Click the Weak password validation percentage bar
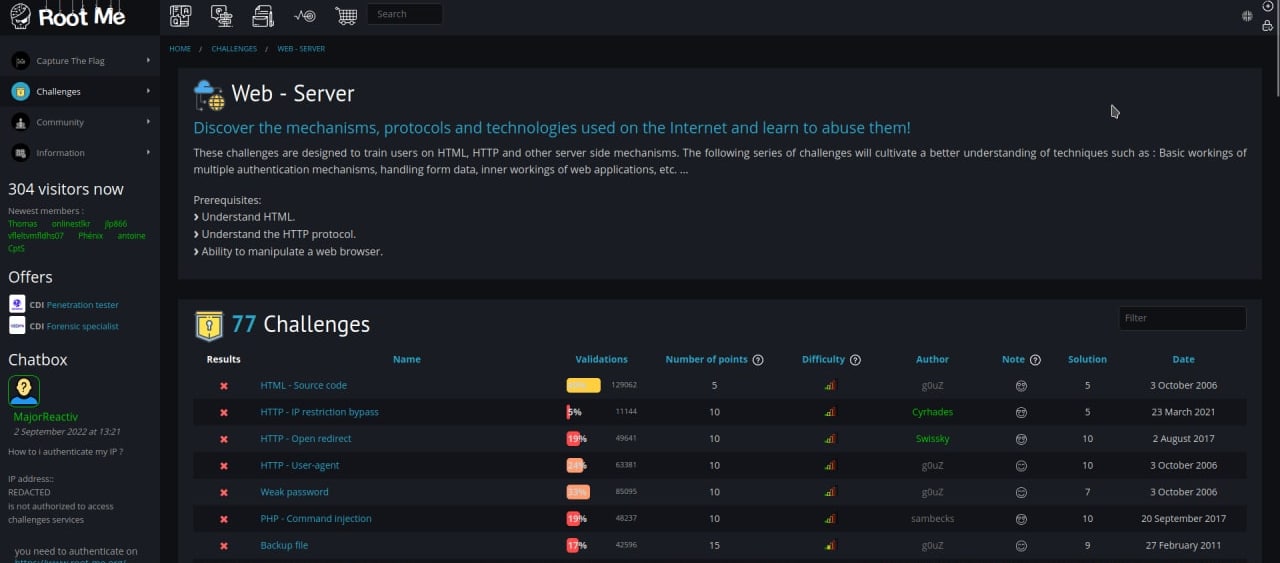This screenshot has height=563, width=1280. pyautogui.click(x=578, y=492)
